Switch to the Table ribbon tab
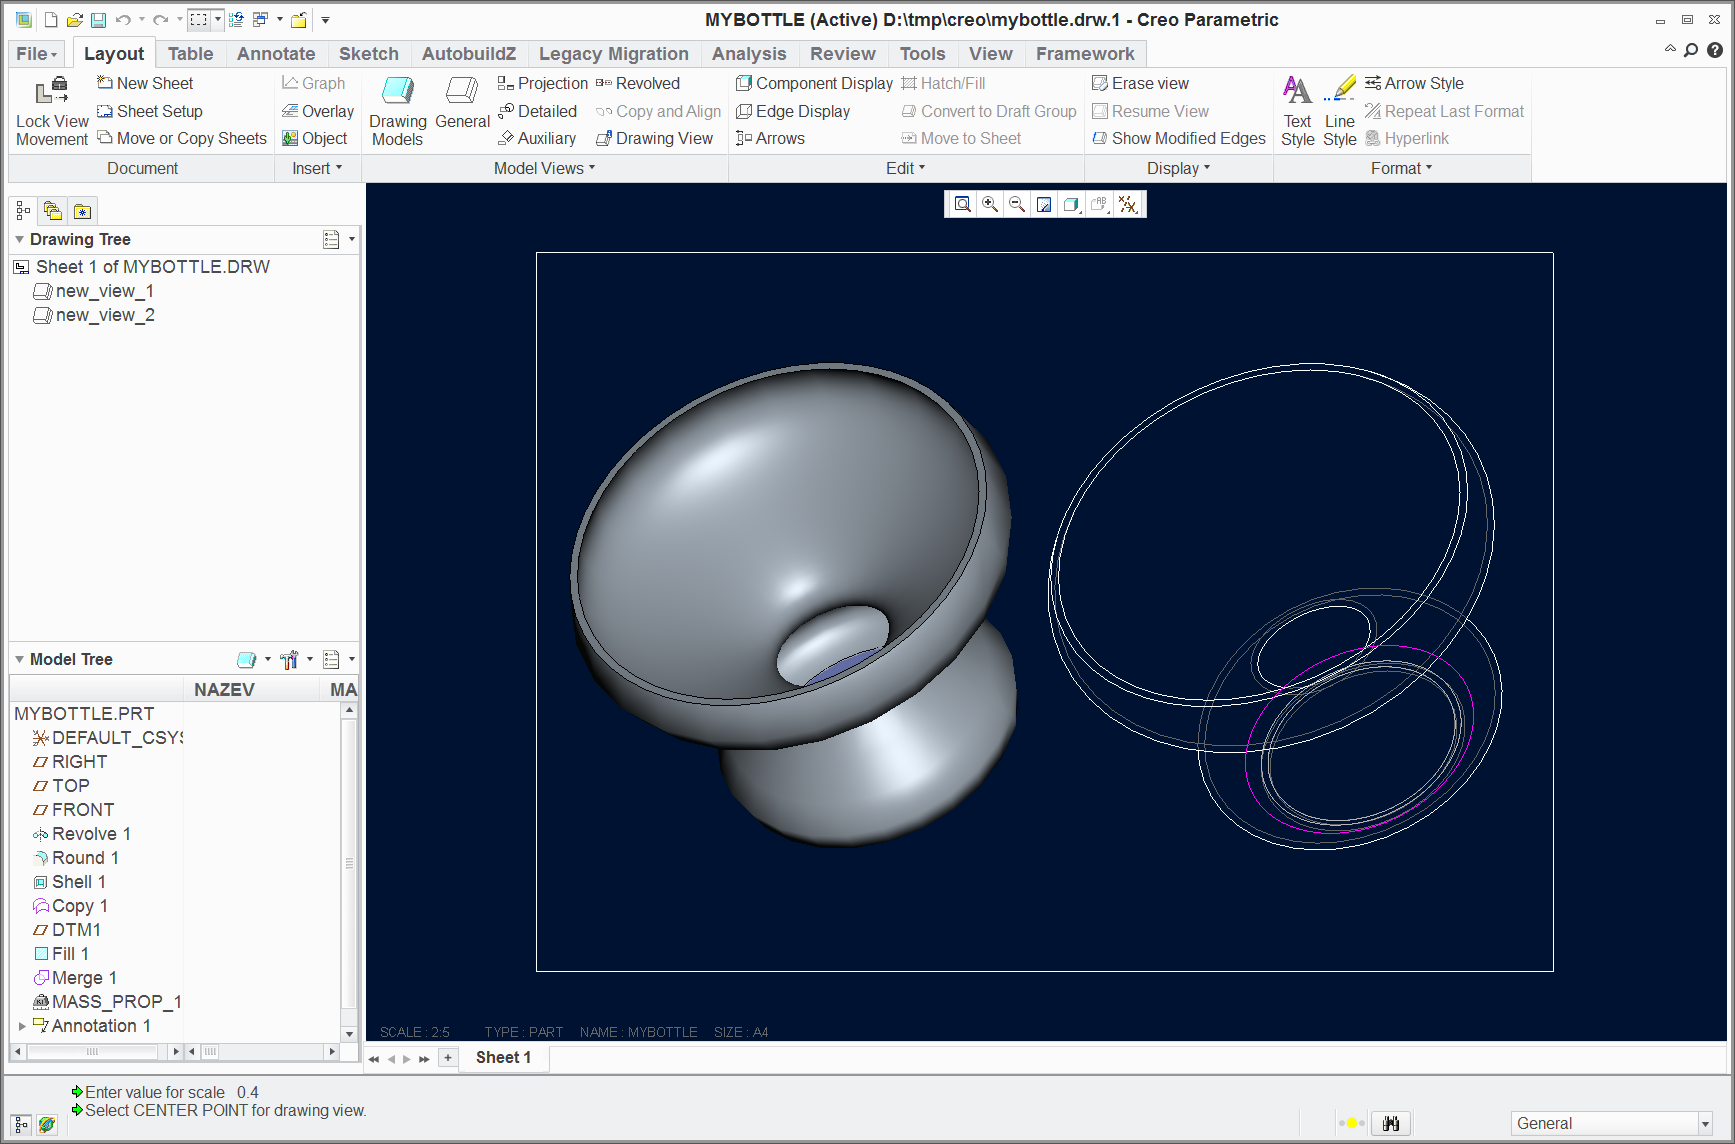 190,54
